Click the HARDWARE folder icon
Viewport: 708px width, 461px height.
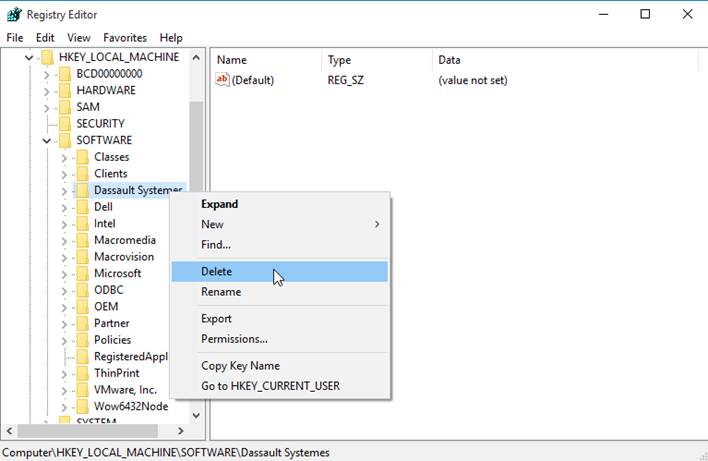coord(65,91)
